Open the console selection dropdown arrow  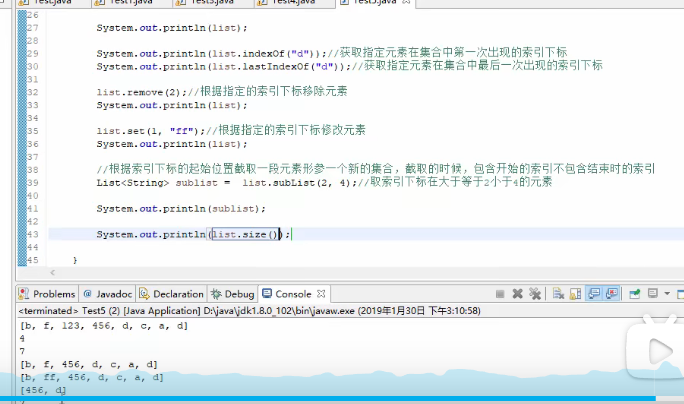click(x=667, y=293)
